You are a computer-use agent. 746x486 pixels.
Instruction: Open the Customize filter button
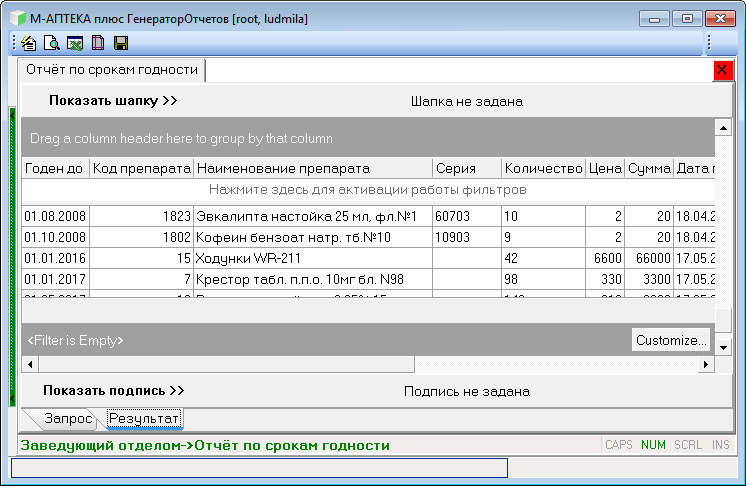[671, 340]
